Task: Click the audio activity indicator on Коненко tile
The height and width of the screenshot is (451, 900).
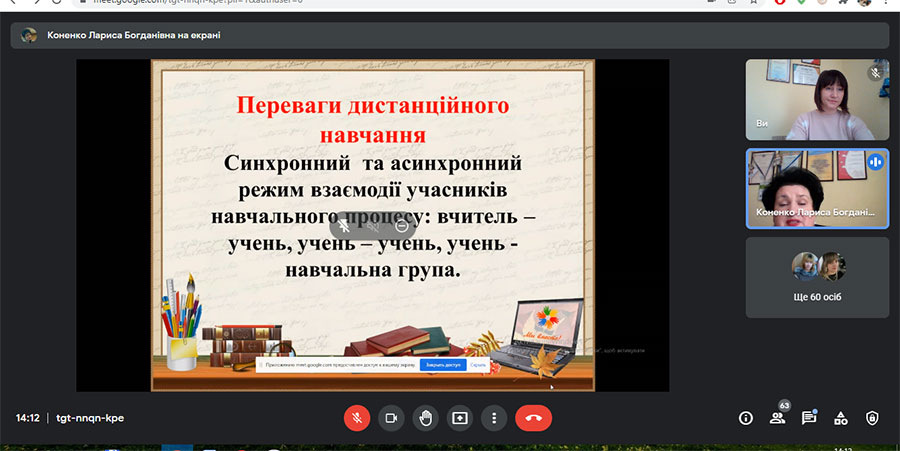Action: (x=875, y=162)
